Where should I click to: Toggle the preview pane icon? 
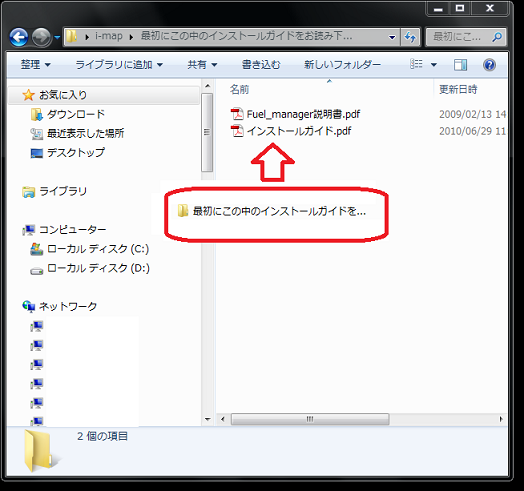[x=460, y=65]
